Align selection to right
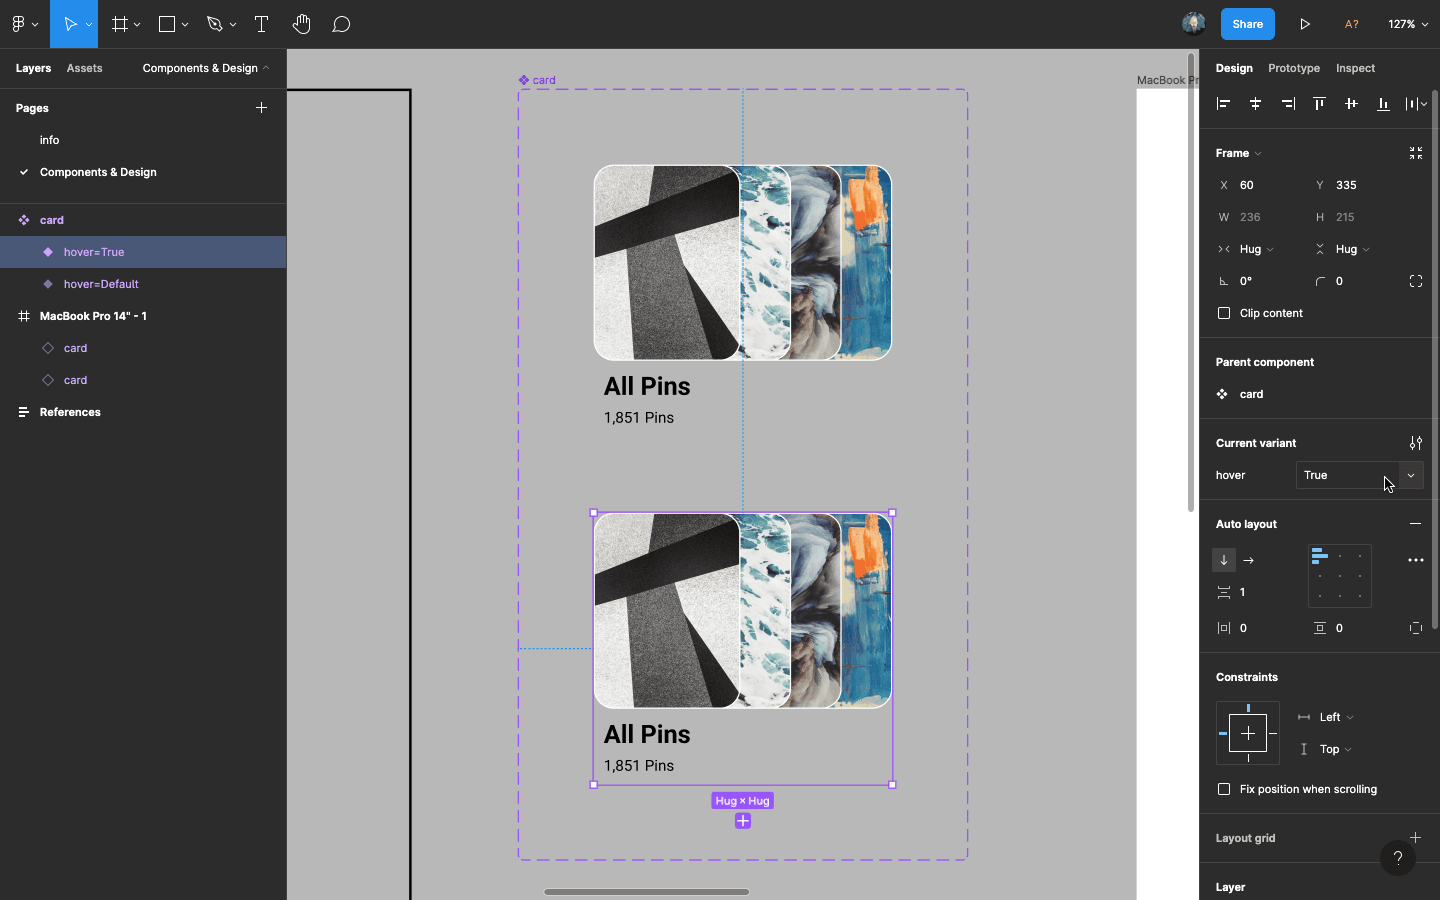 (1287, 103)
